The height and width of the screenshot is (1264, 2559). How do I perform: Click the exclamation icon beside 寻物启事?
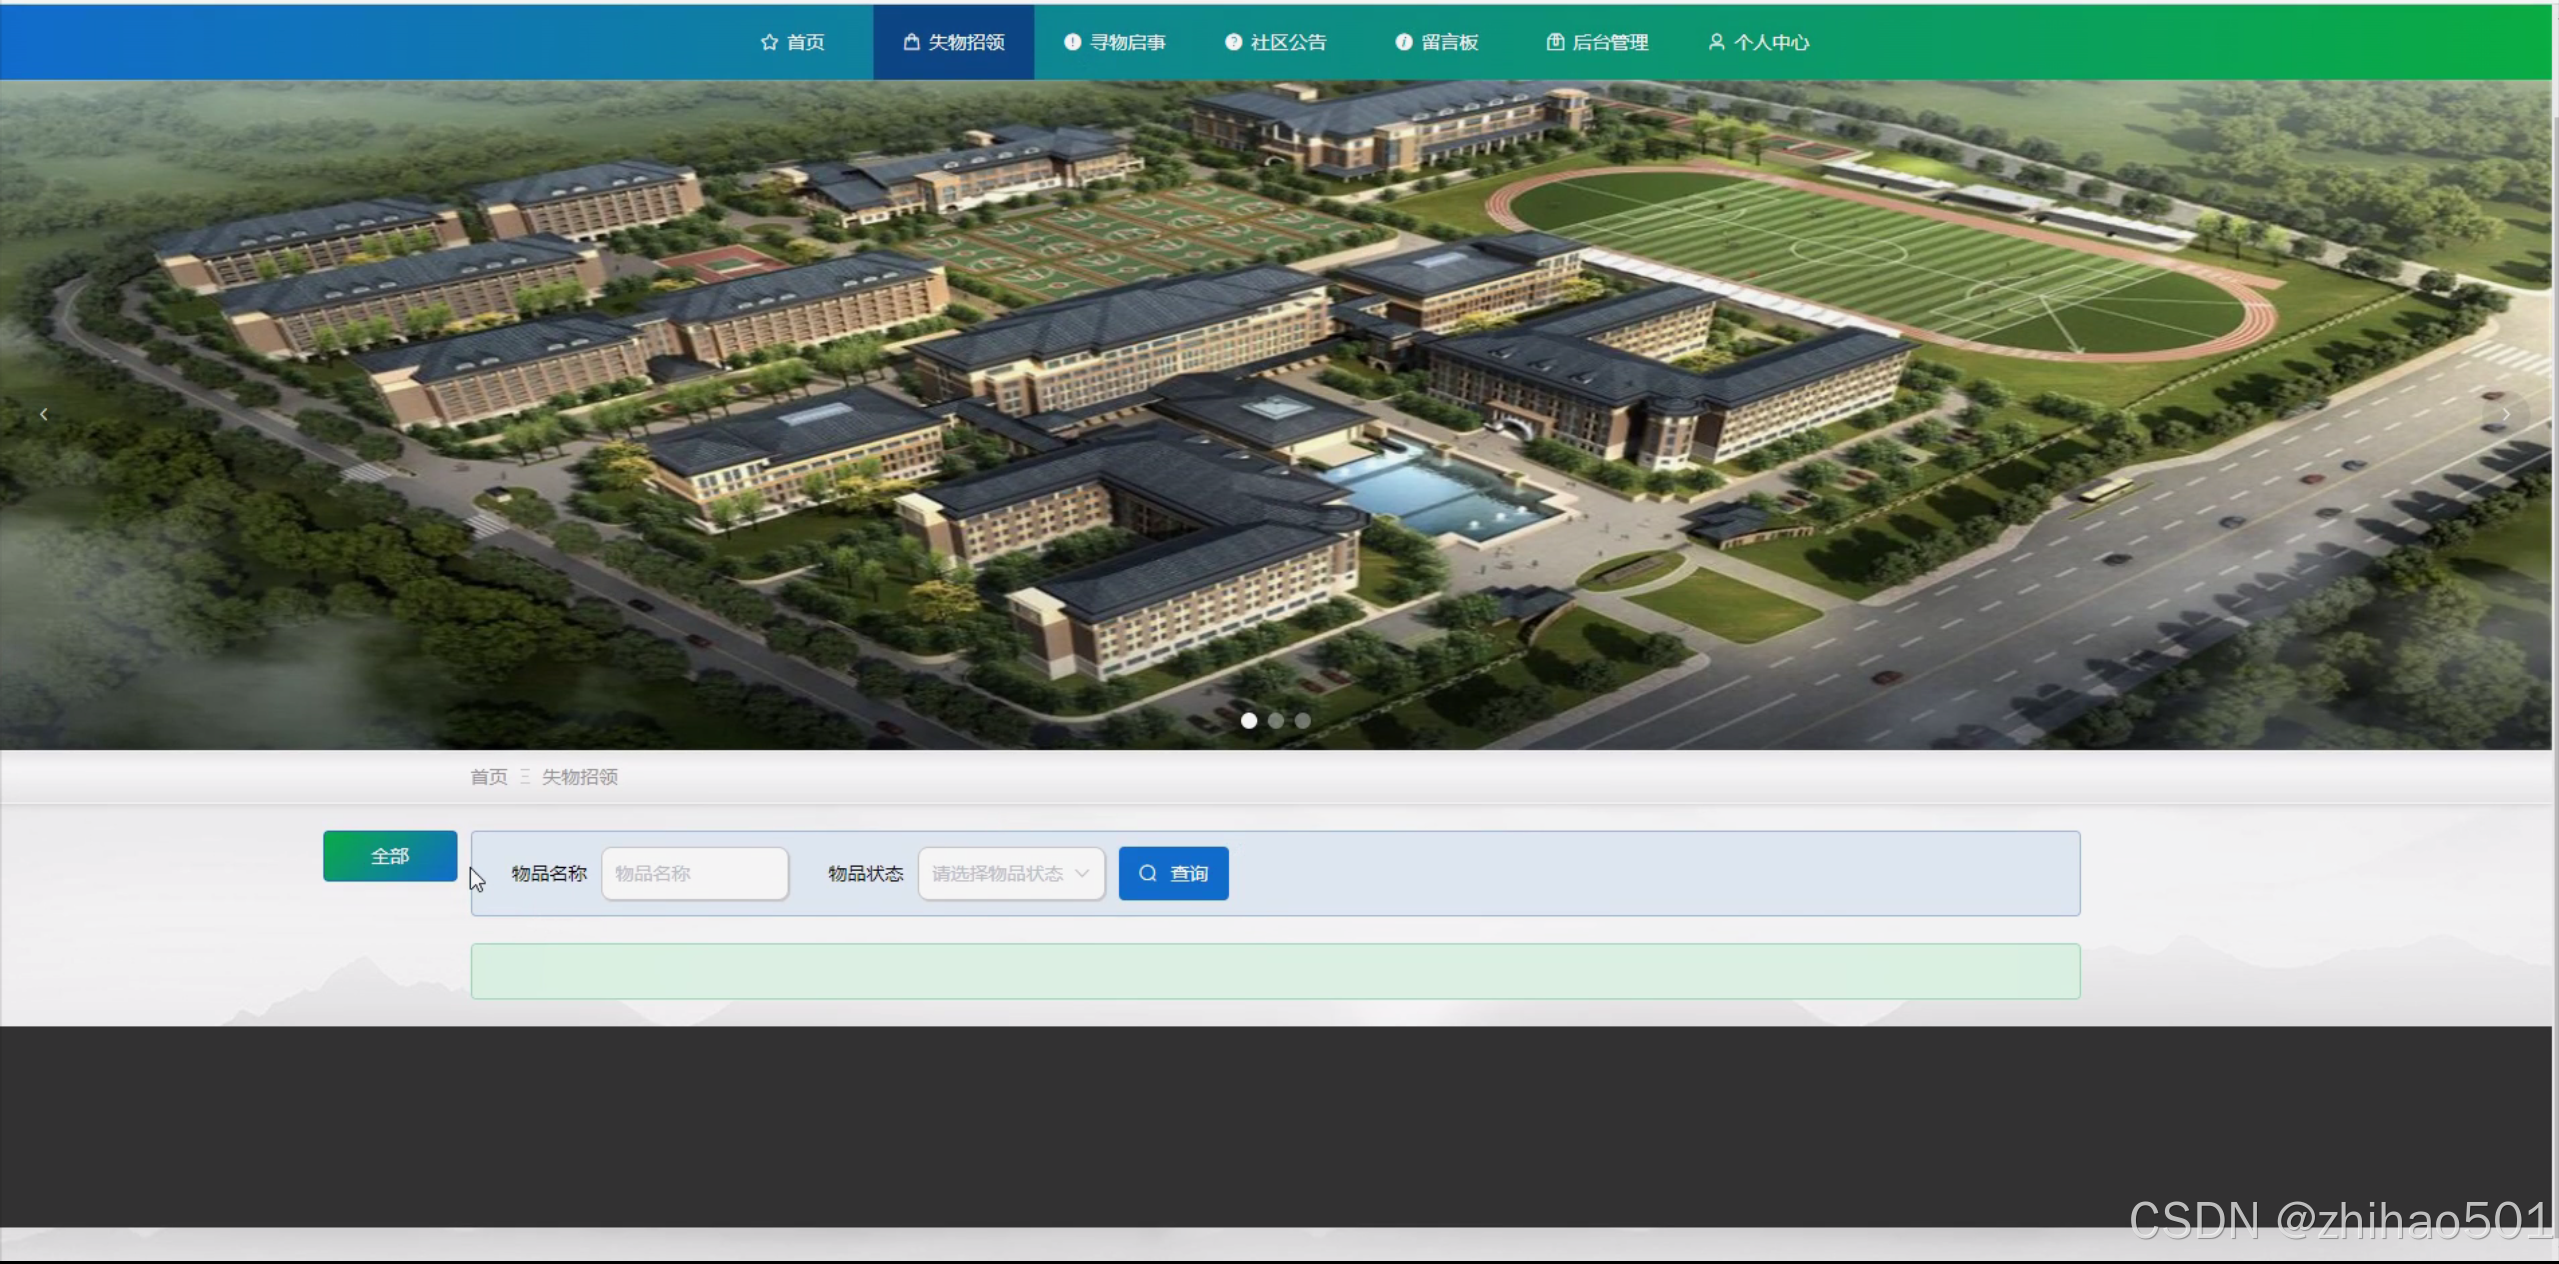click(1072, 42)
